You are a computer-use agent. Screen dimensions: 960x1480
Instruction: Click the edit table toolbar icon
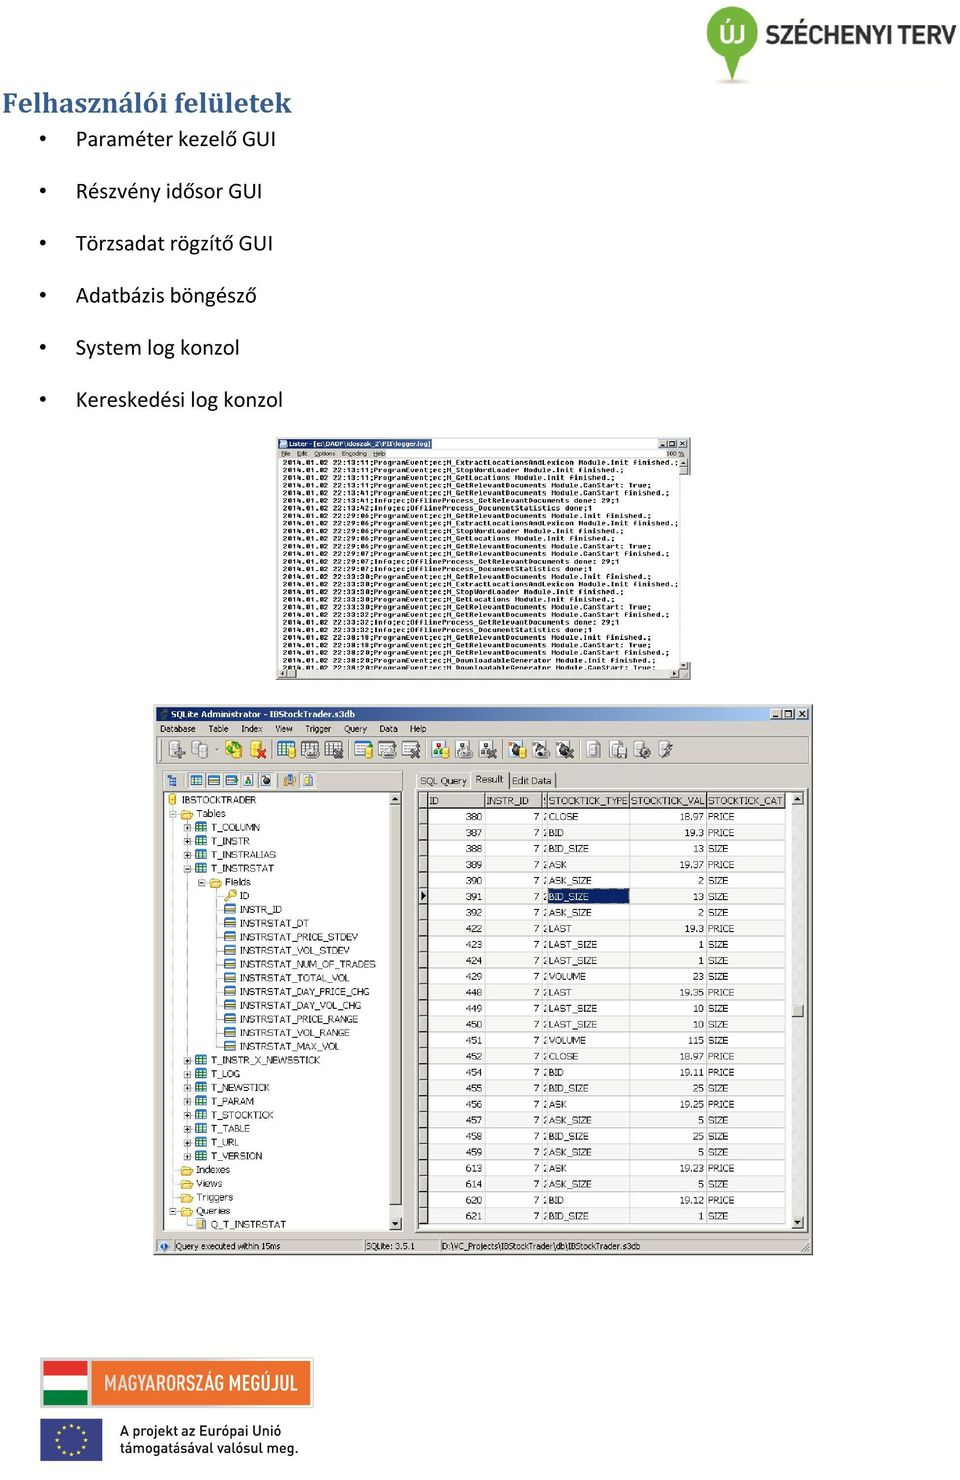coord(310,749)
